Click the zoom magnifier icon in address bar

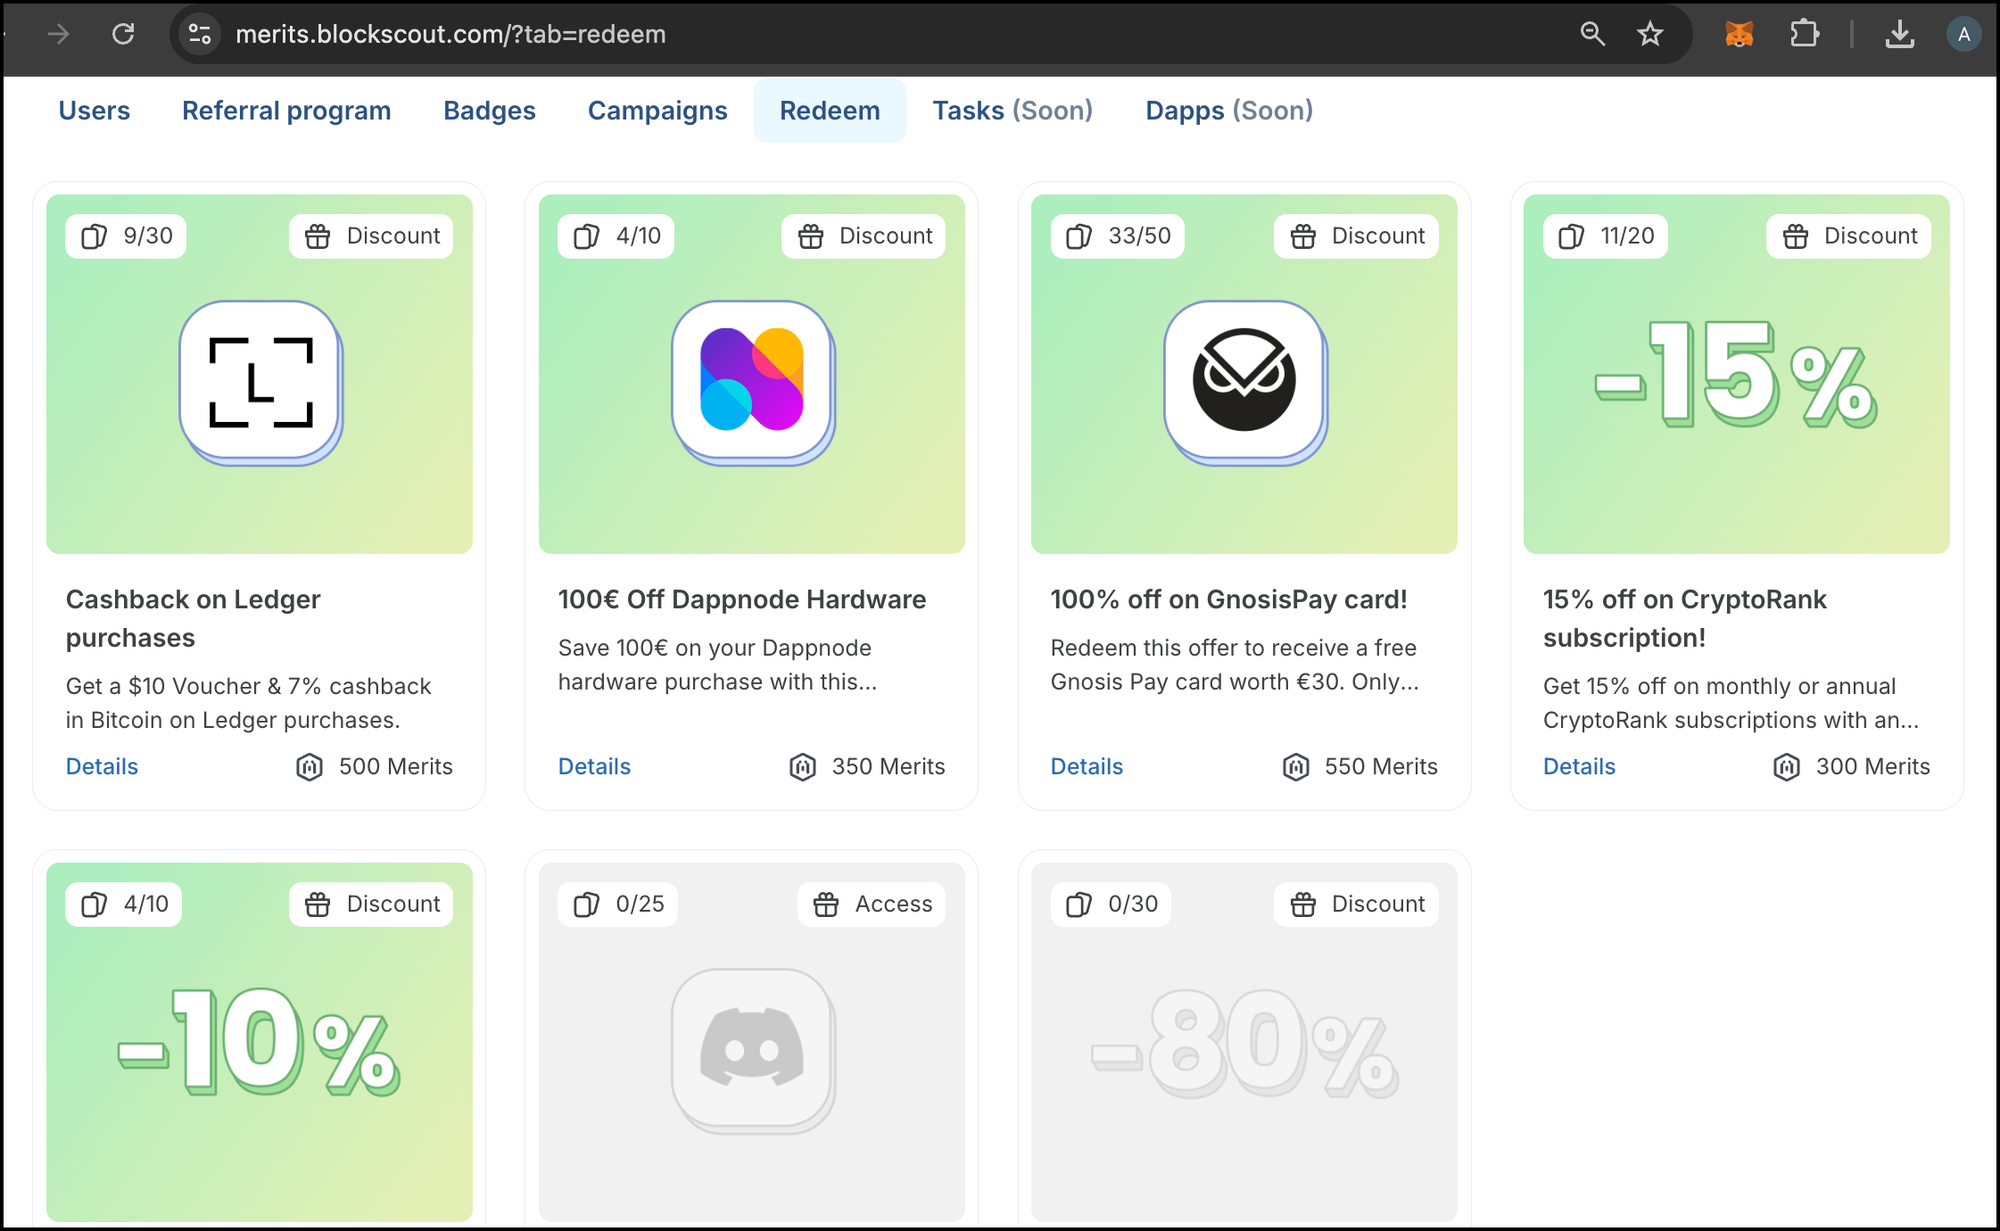1592,34
